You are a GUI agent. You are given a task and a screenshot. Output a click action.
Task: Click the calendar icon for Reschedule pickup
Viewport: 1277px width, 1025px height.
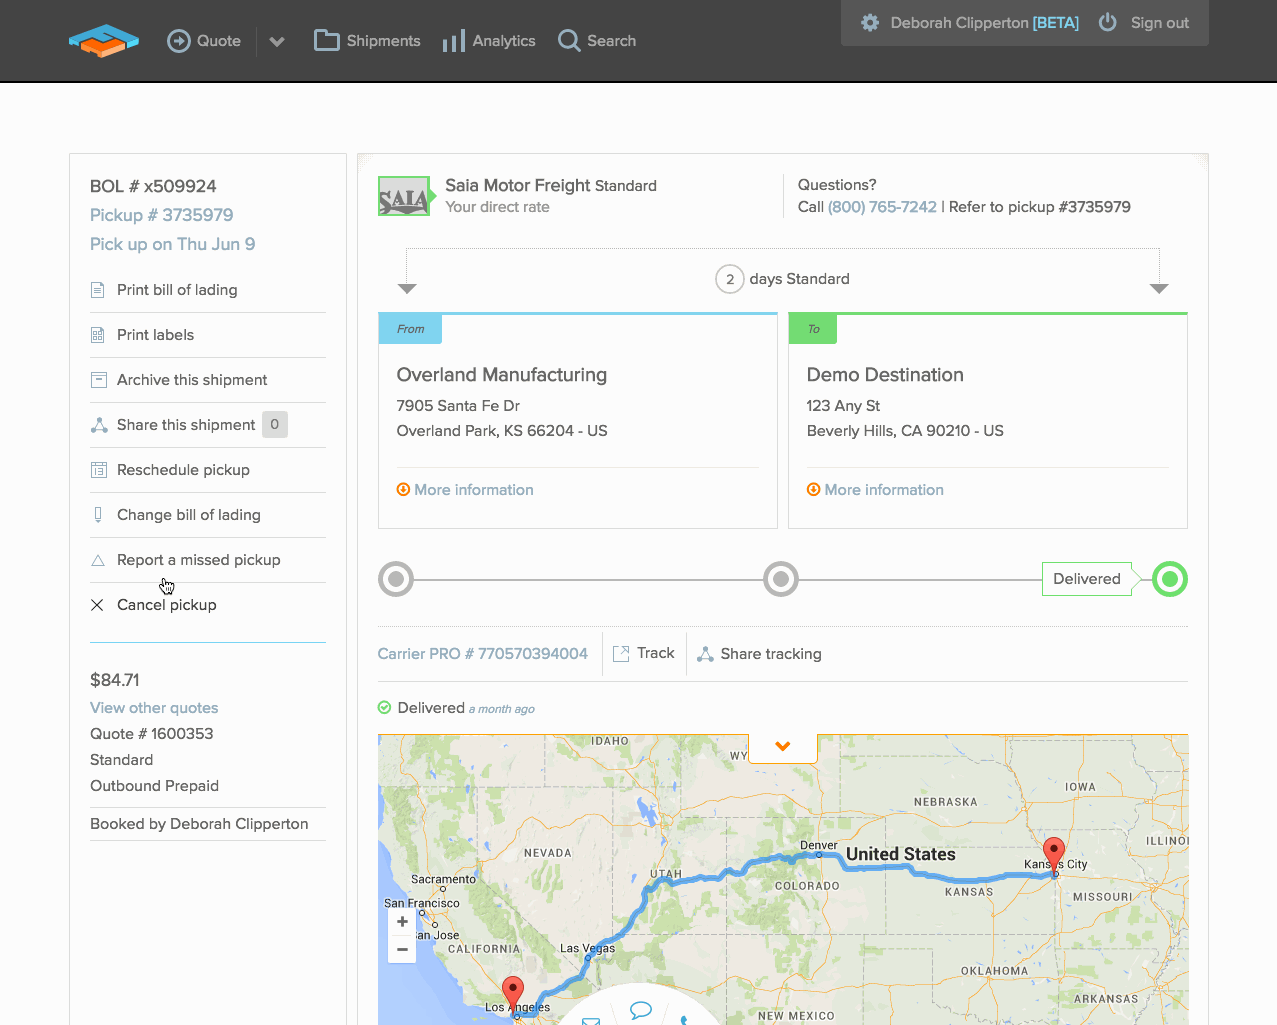[x=99, y=470]
